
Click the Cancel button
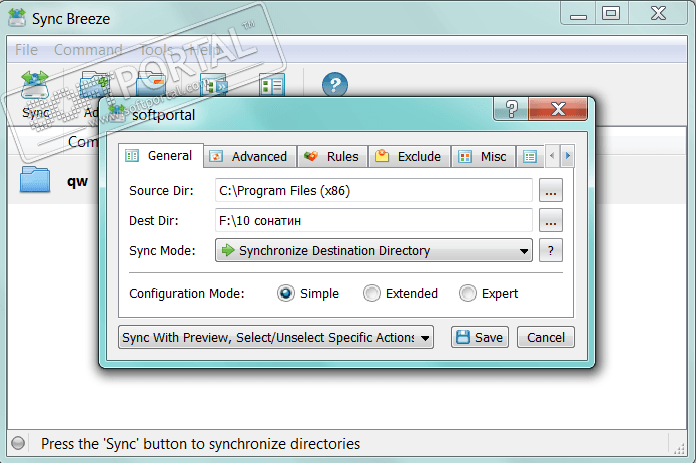(546, 337)
